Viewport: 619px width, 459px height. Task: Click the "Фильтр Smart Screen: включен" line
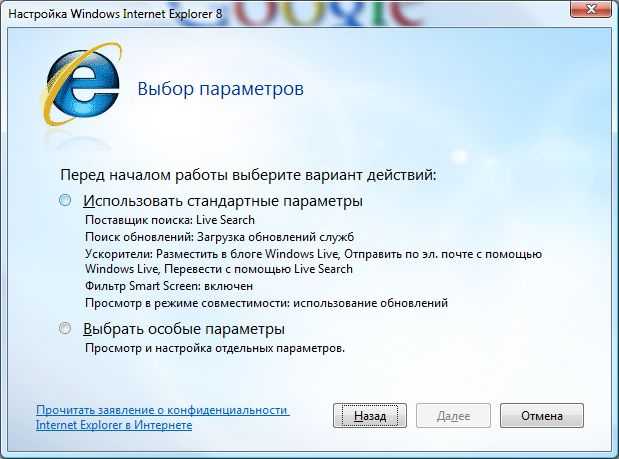[169, 286]
